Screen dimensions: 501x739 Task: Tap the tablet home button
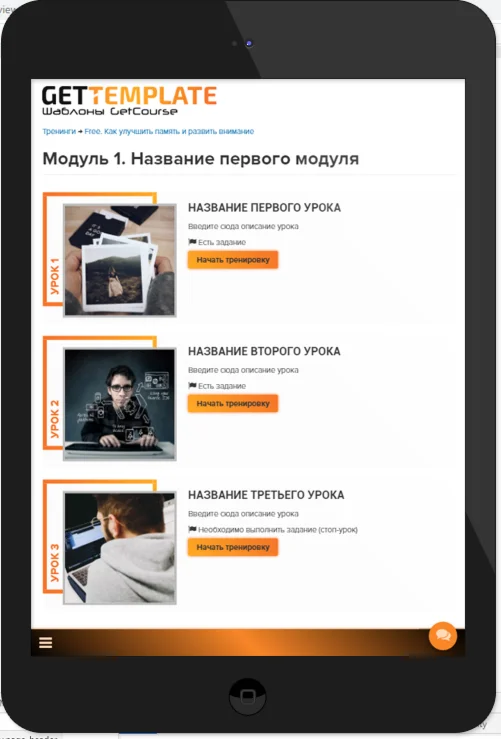click(247, 696)
